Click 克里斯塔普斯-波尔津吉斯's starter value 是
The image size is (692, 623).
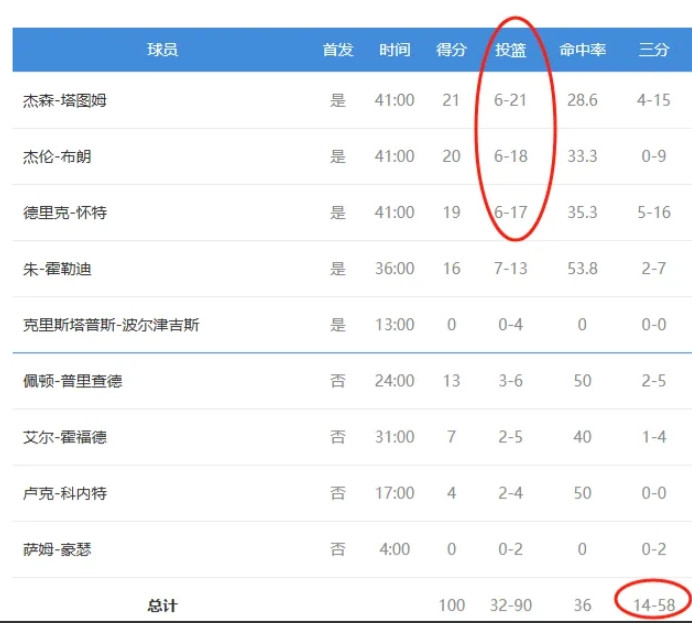[x=338, y=324]
